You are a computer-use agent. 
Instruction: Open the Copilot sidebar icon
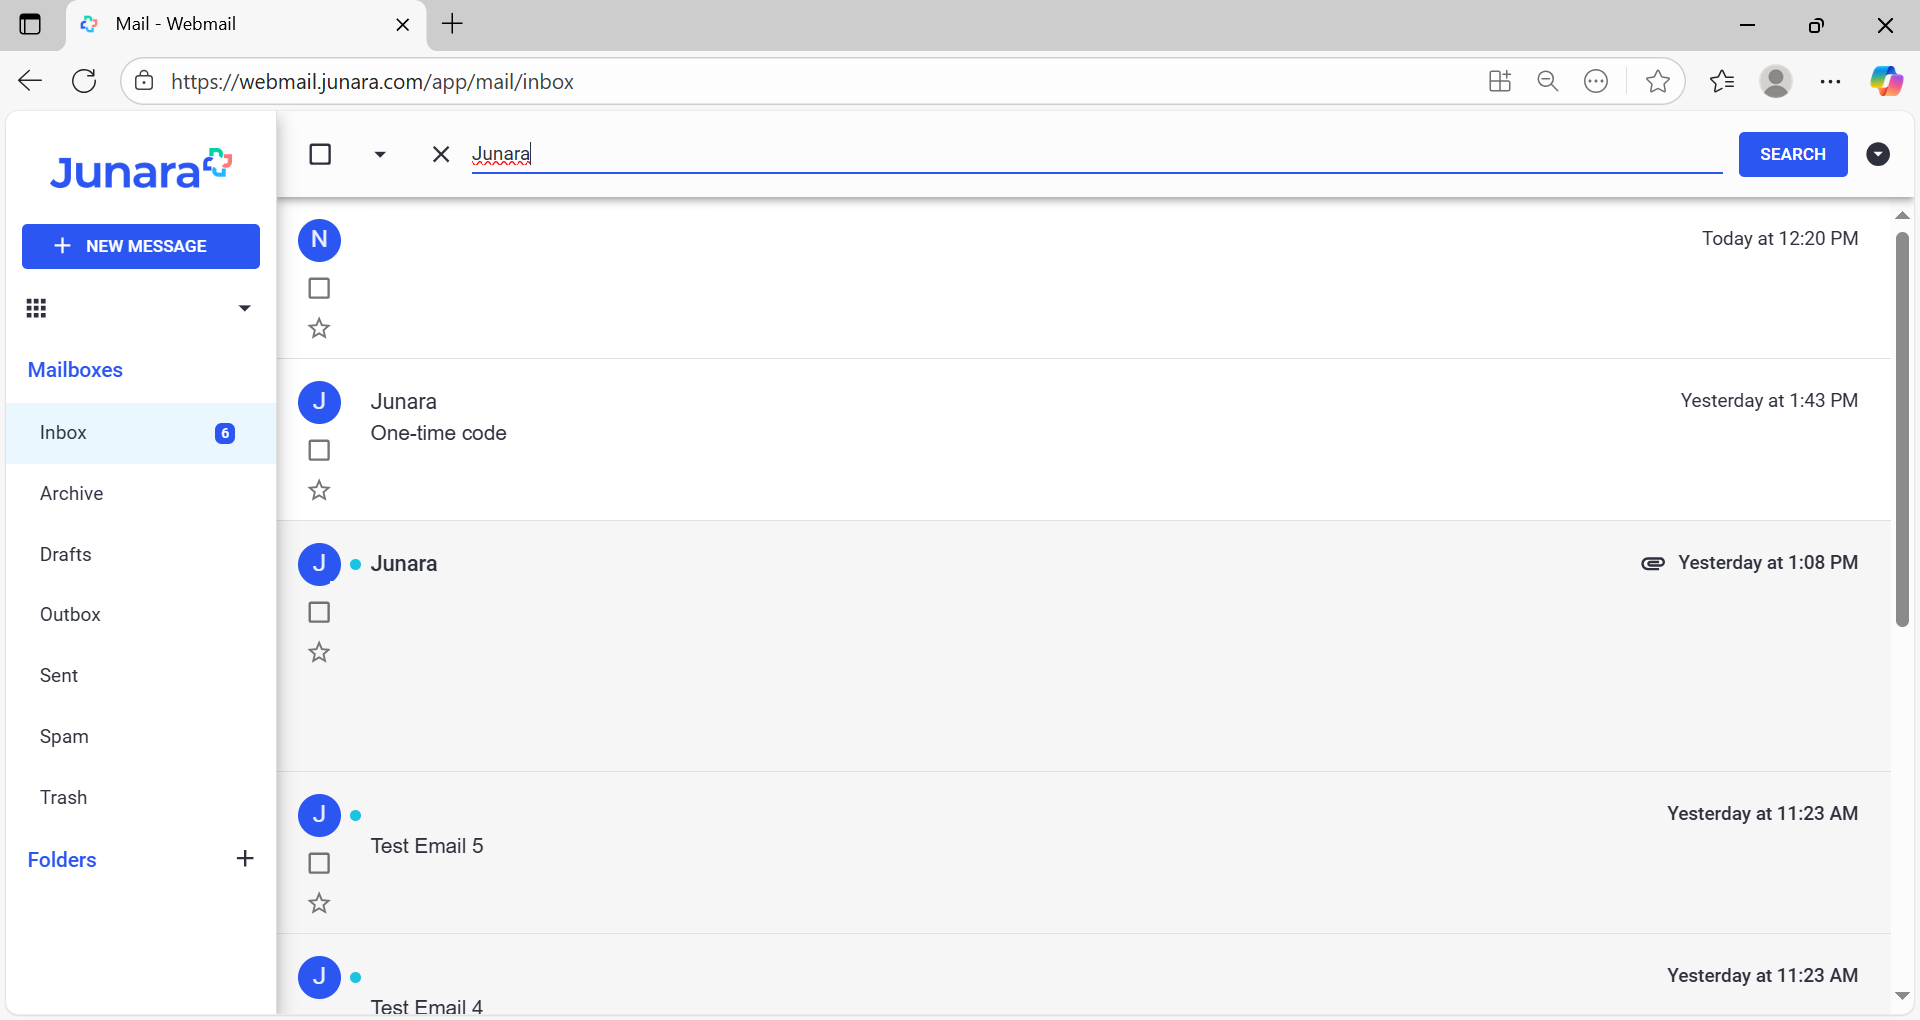(x=1887, y=81)
